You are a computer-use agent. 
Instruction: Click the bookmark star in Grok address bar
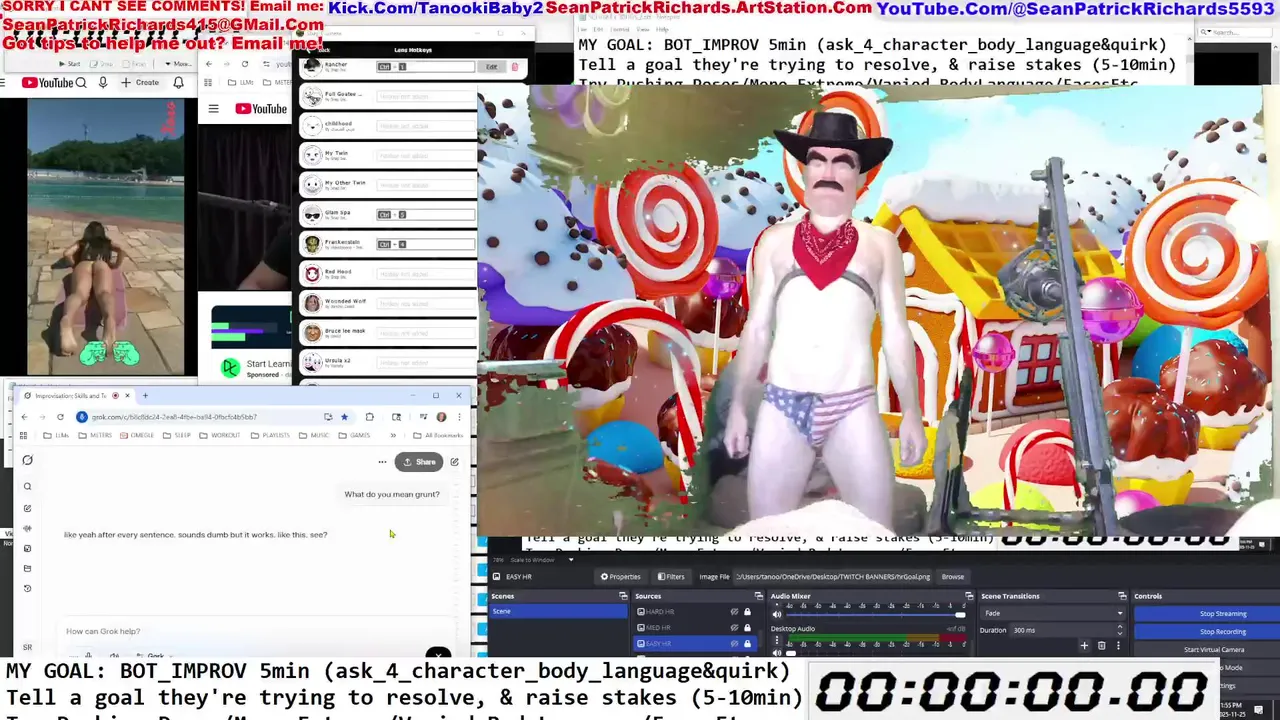coord(344,417)
